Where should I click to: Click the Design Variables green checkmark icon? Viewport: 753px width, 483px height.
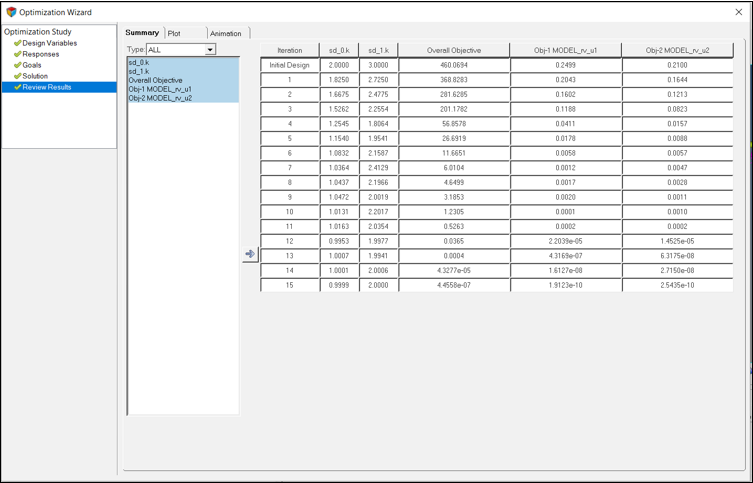[17, 43]
